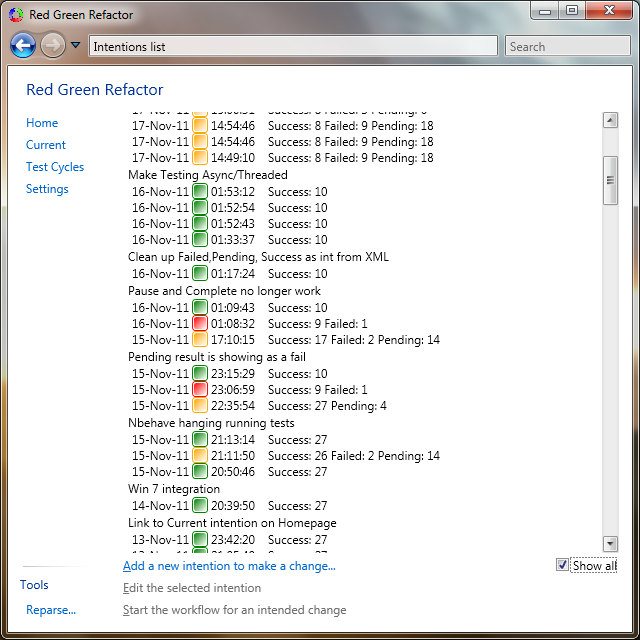Click the scrollbar down arrow

tap(610, 543)
